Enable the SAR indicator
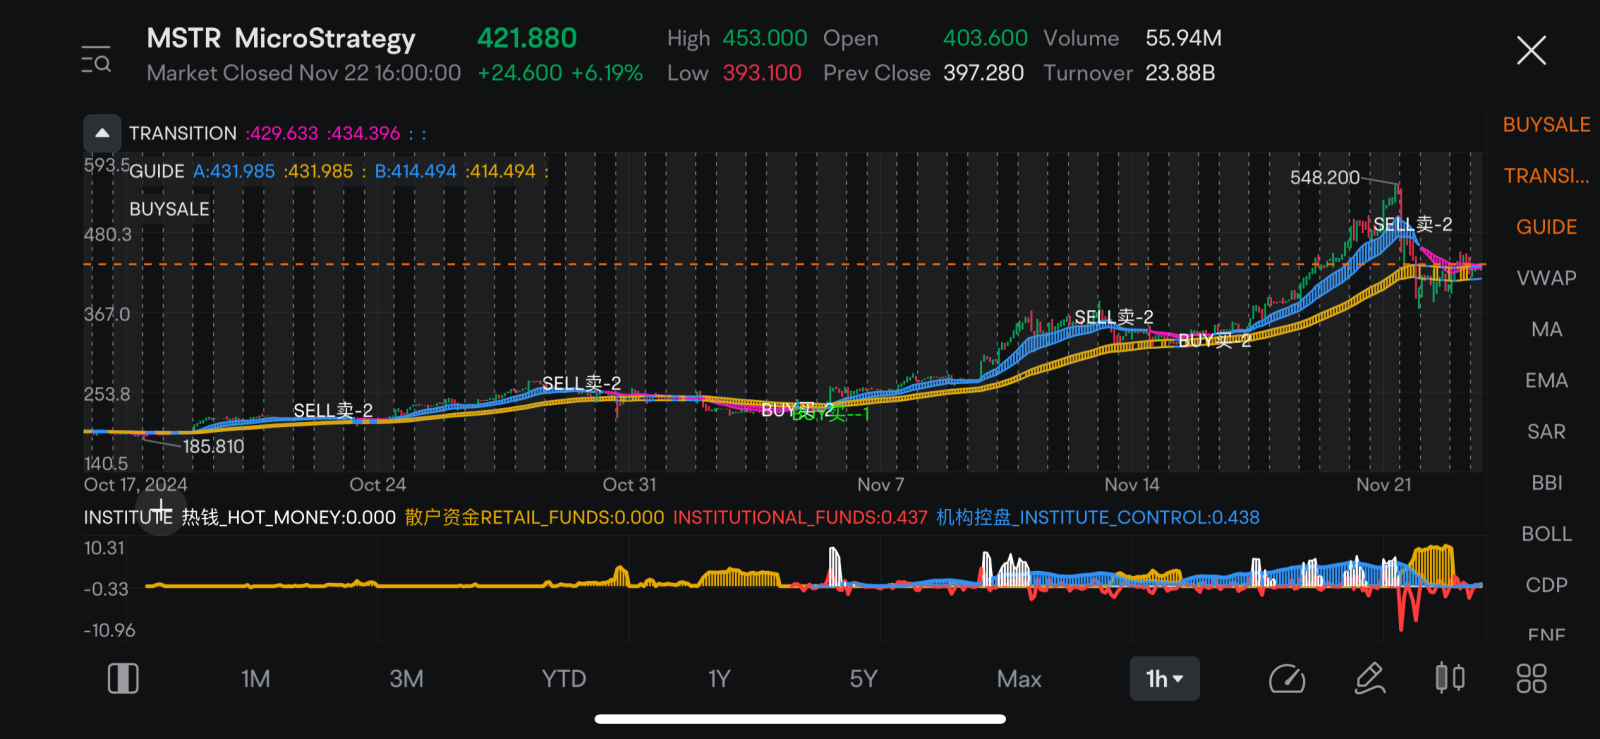Screen dimensions: 1600x739 click(x=1546, y=432)
